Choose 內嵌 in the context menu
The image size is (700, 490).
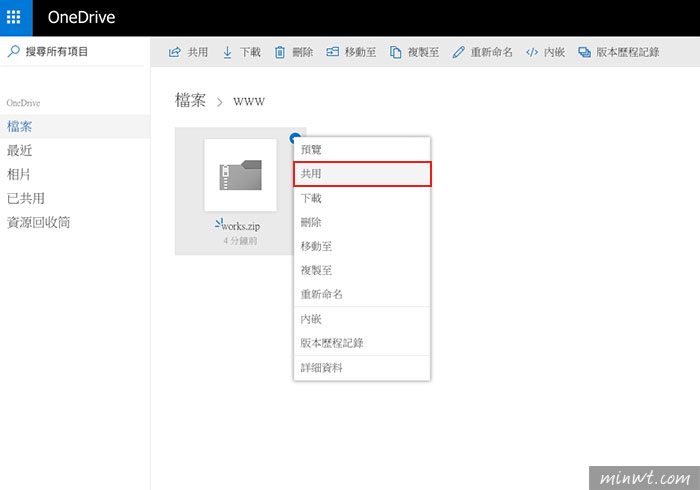(362, 319)
